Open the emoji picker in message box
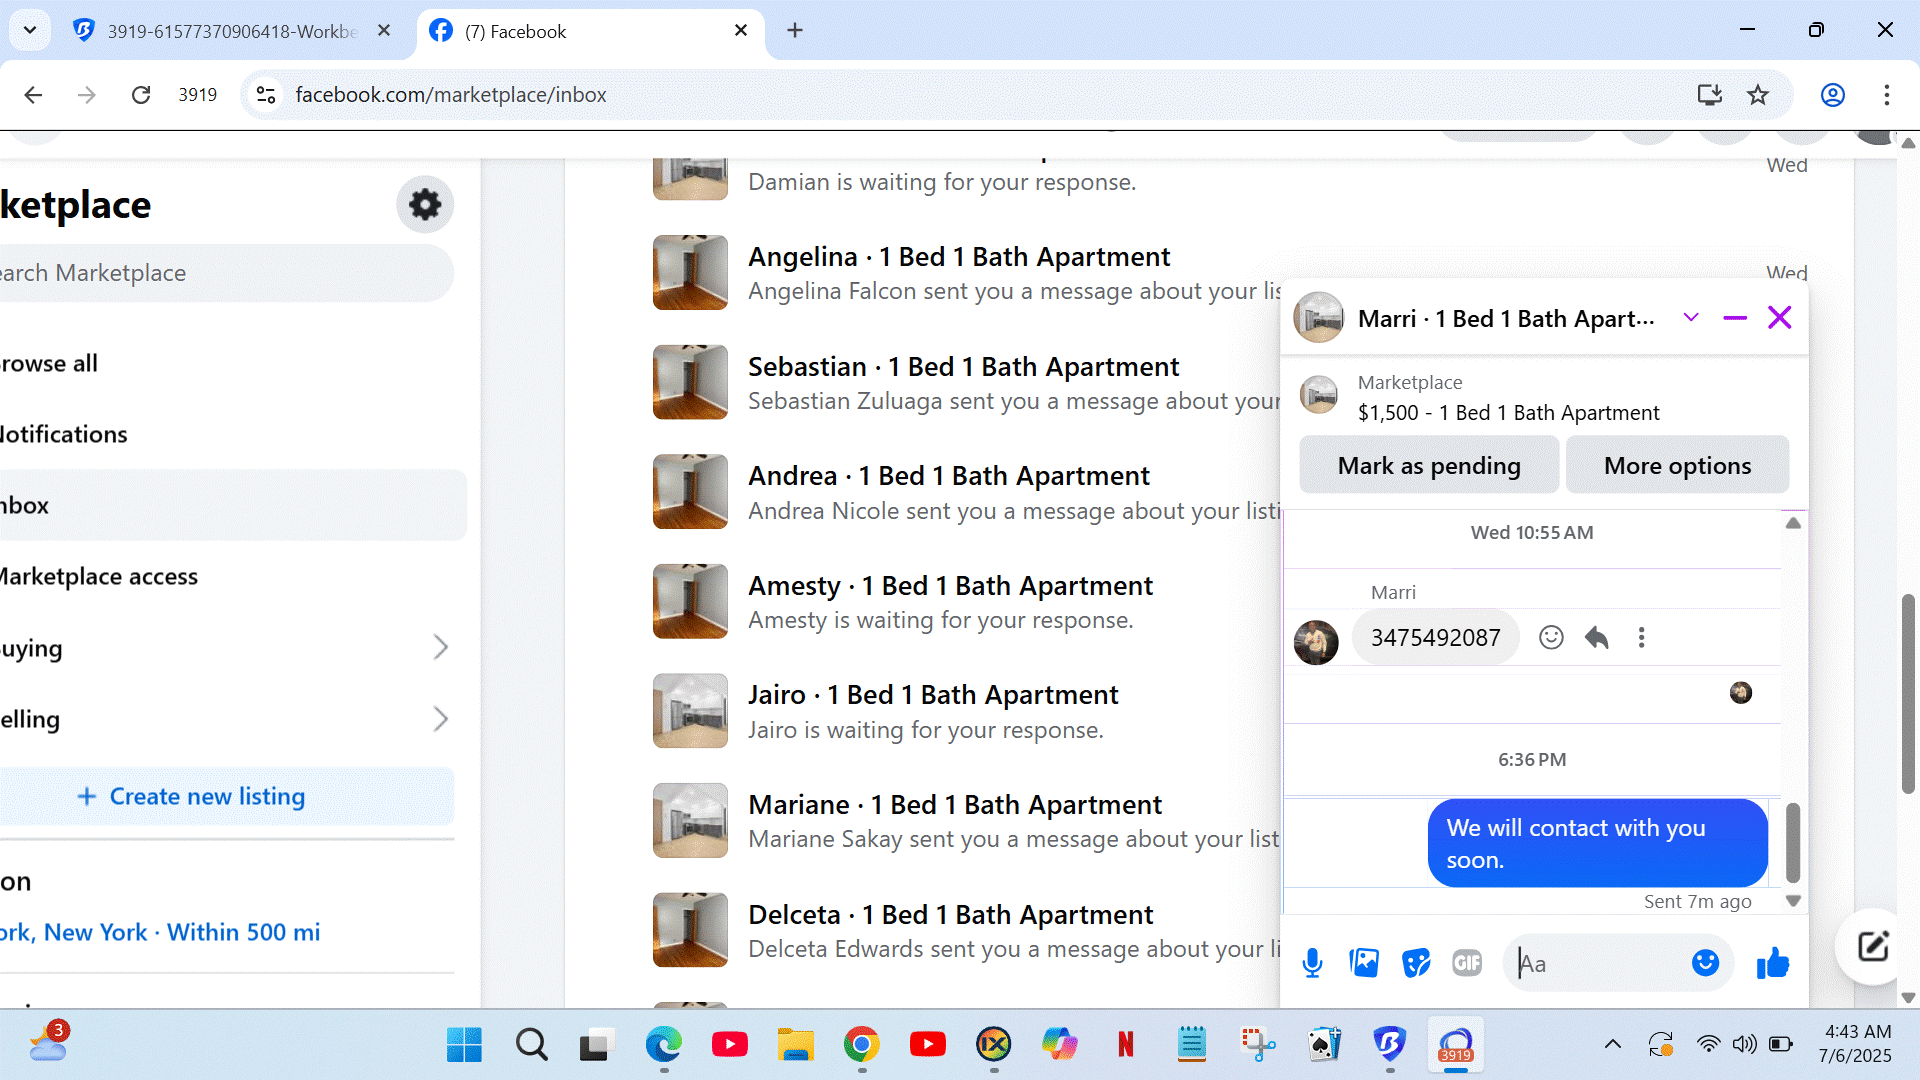This screenshot has width=1920, height=1080. (x=1705, y=963)
